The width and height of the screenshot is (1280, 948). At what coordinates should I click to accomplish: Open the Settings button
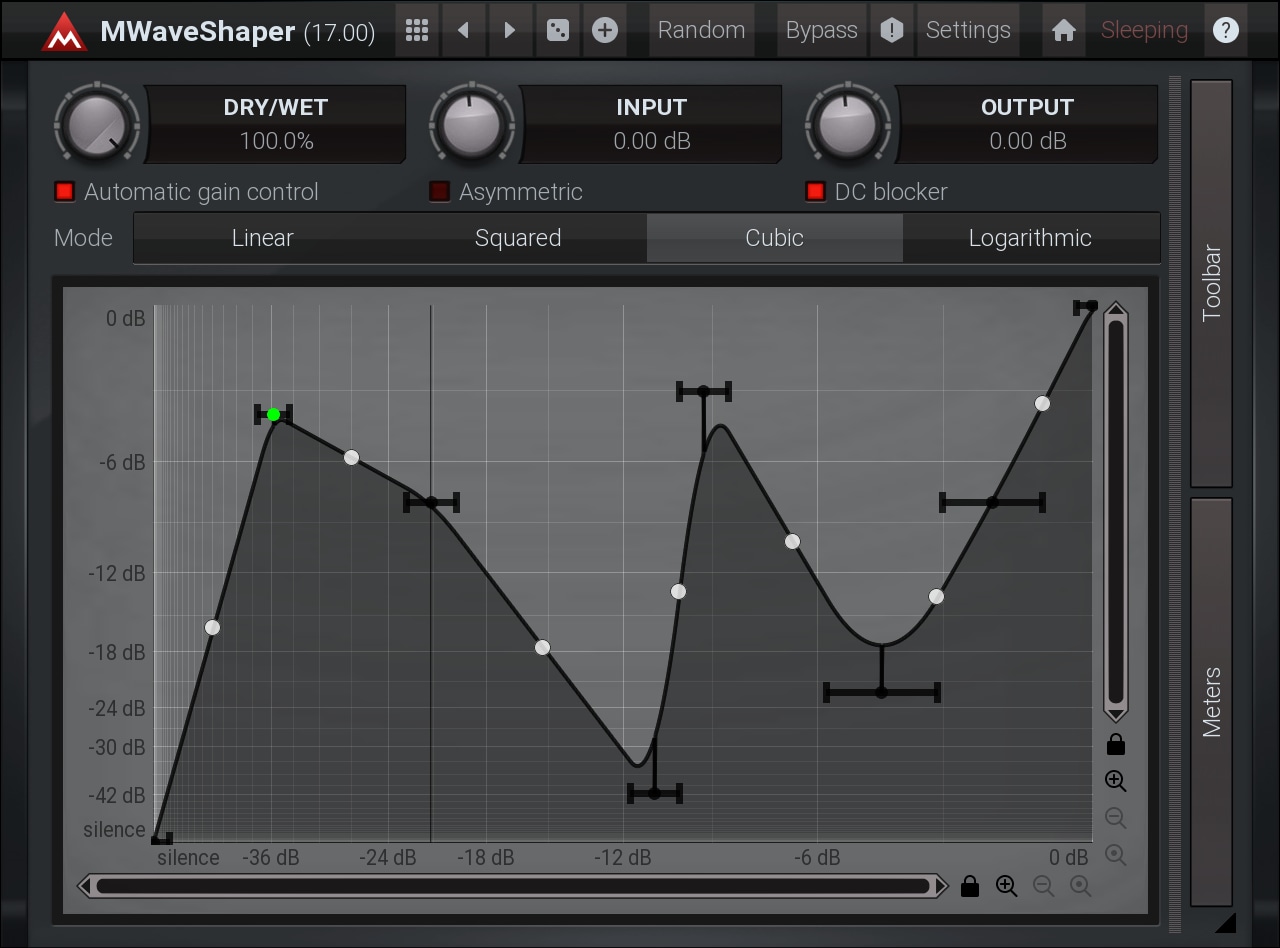968,30
